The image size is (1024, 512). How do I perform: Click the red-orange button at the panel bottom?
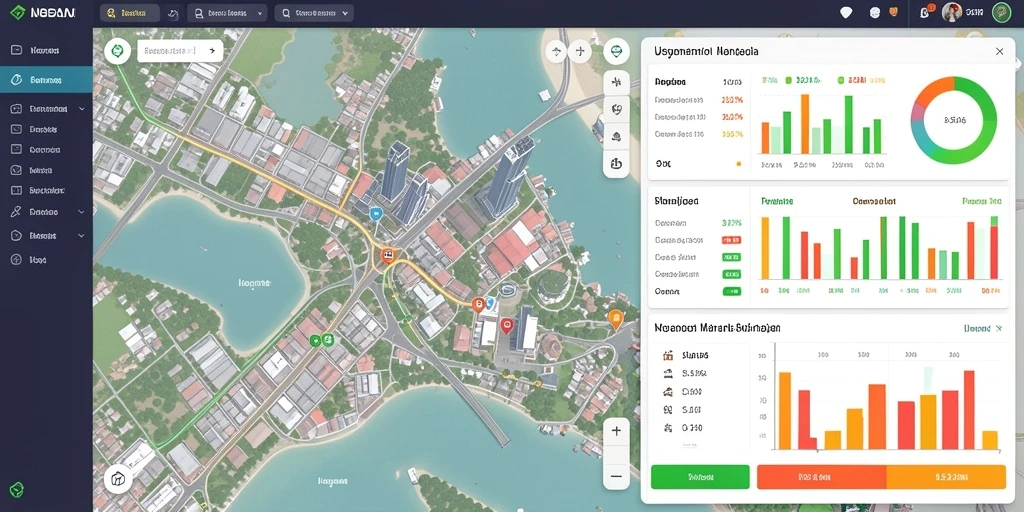[x=821, y=477]
